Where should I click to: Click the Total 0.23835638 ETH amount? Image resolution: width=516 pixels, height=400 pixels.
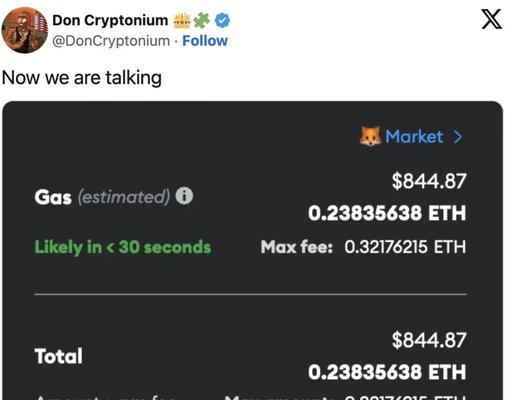point(387,372)
